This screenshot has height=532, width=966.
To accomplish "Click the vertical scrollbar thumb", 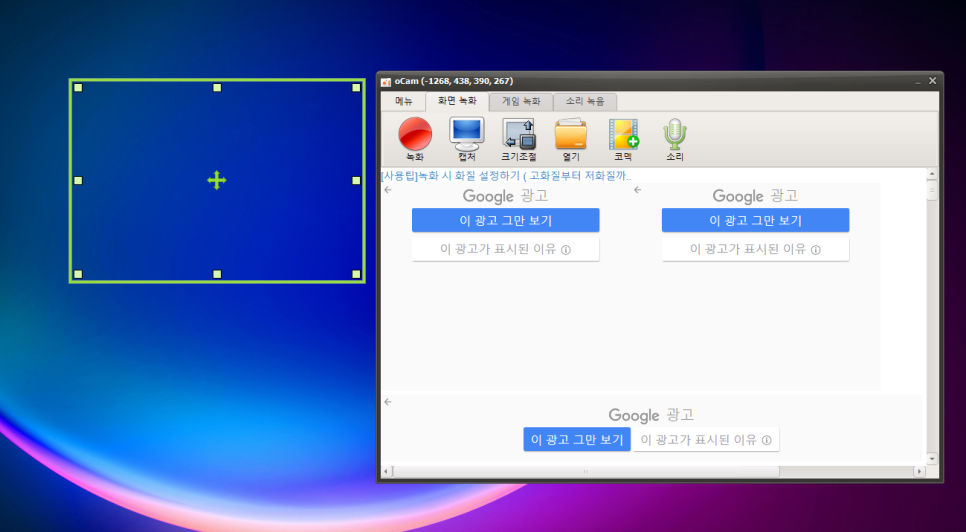I will tap(932, 191).
